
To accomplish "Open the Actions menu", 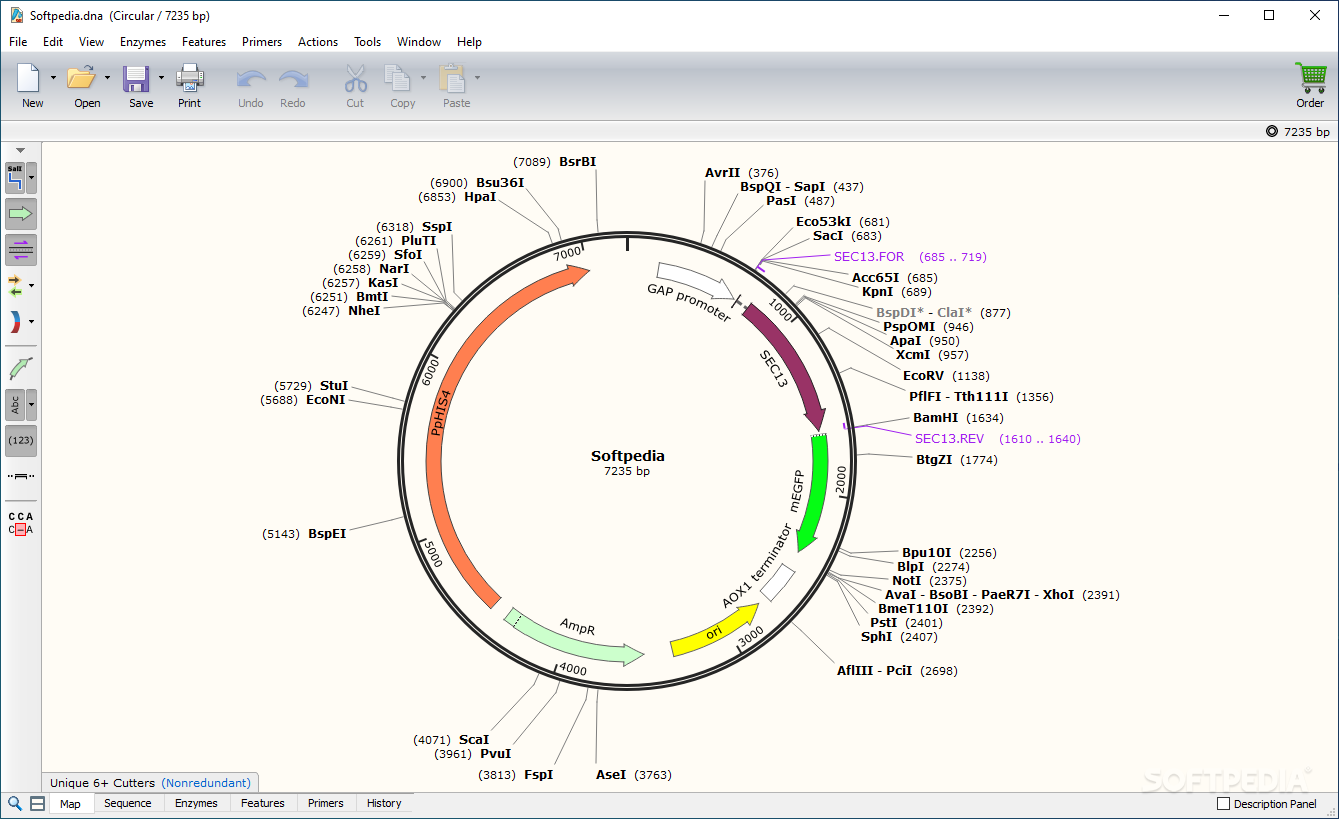I will [318, 42].
